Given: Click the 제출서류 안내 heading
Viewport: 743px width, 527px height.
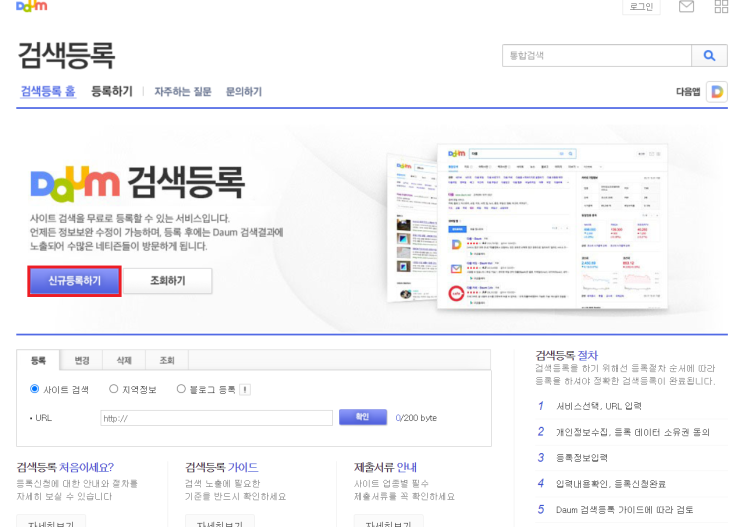Looking at the screenshot, I should (385, 467).
